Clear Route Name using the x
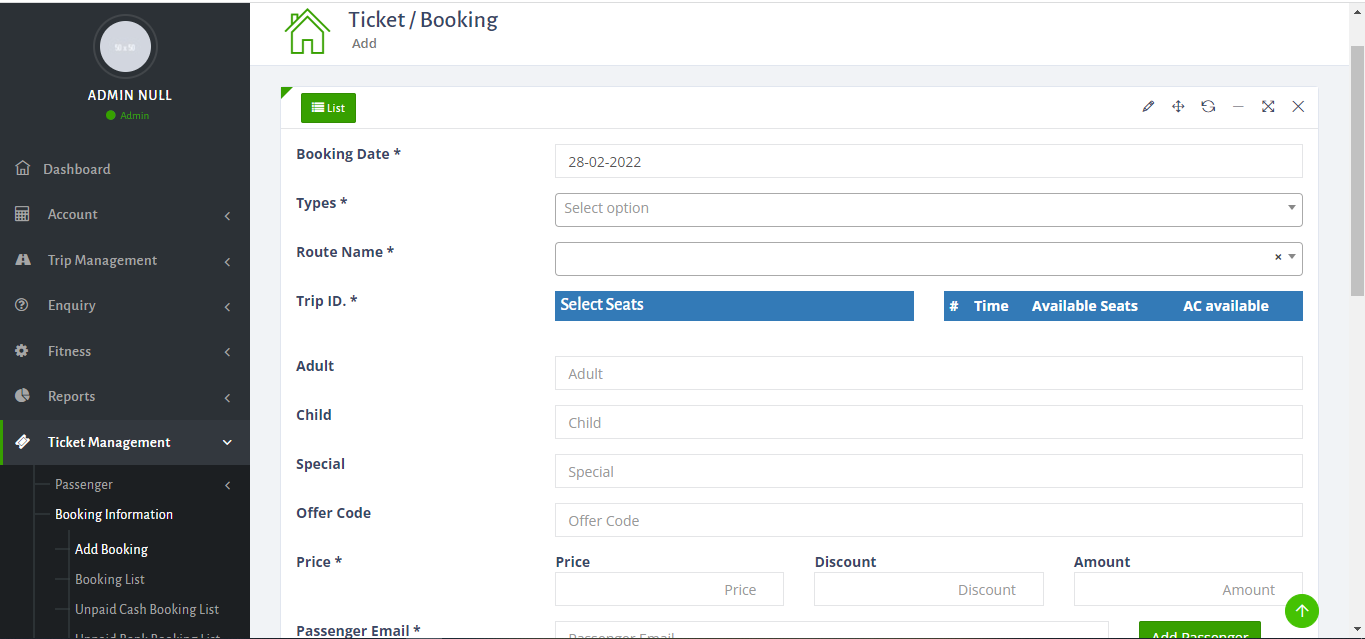Screen dimensions: 1365x639 coord(1277,257)
